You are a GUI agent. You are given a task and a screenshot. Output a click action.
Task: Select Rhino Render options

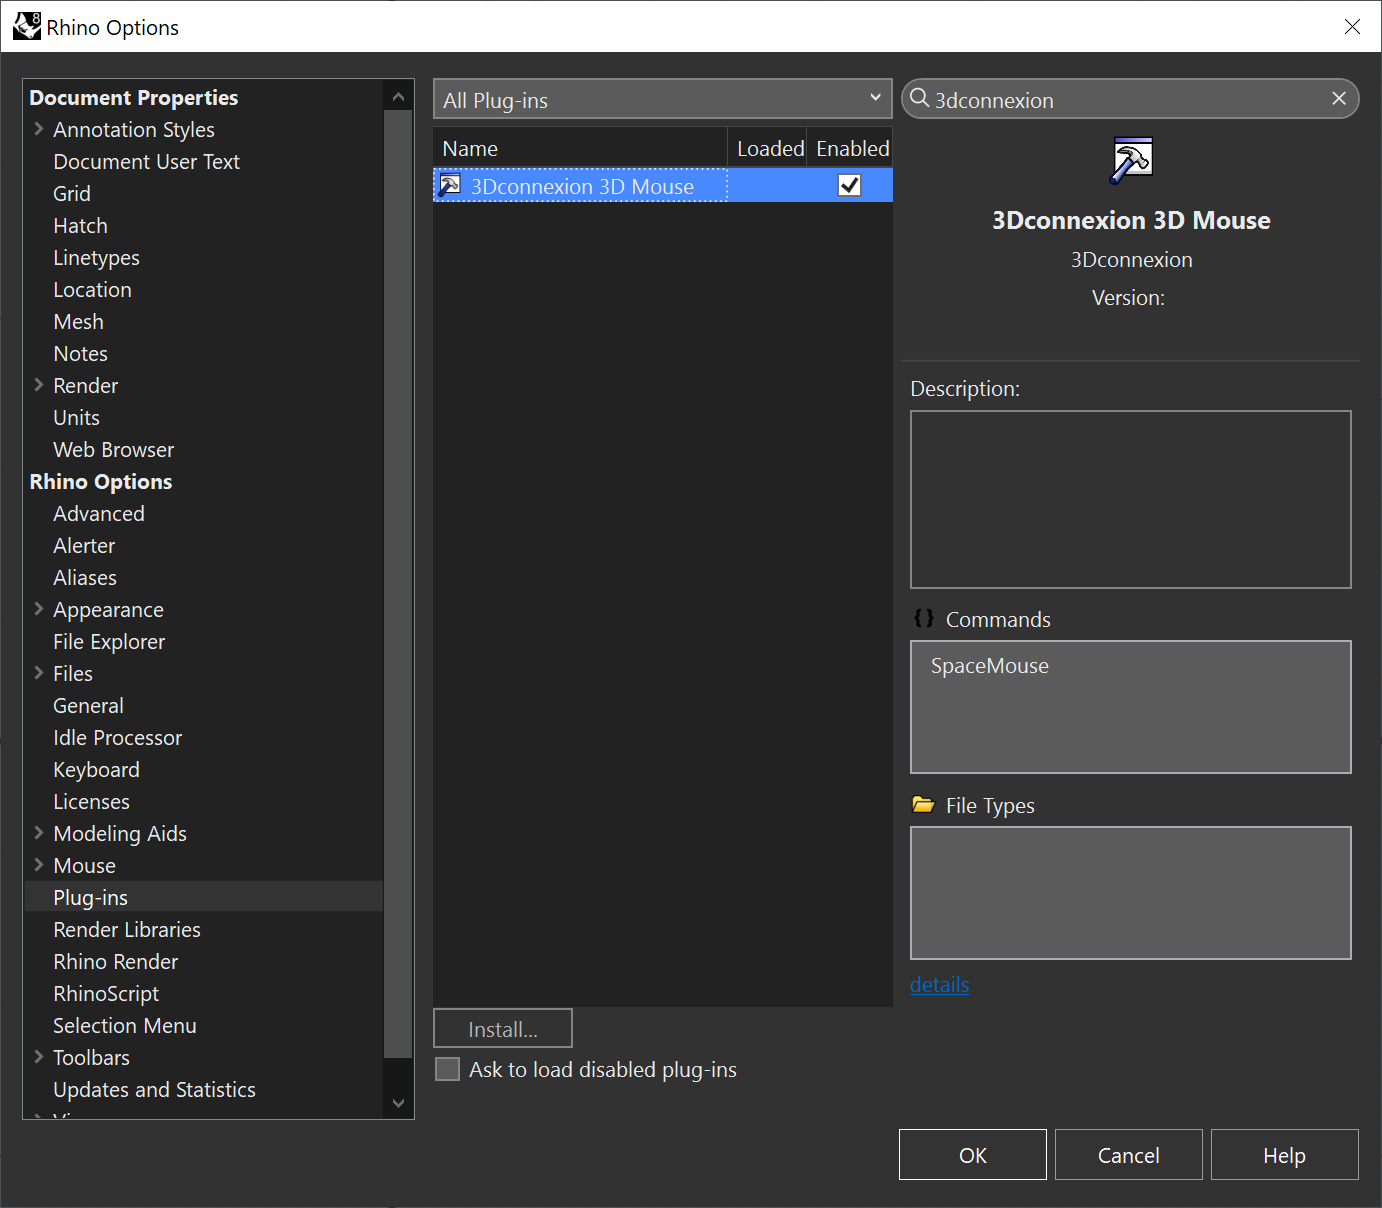(x=115, y=961)
